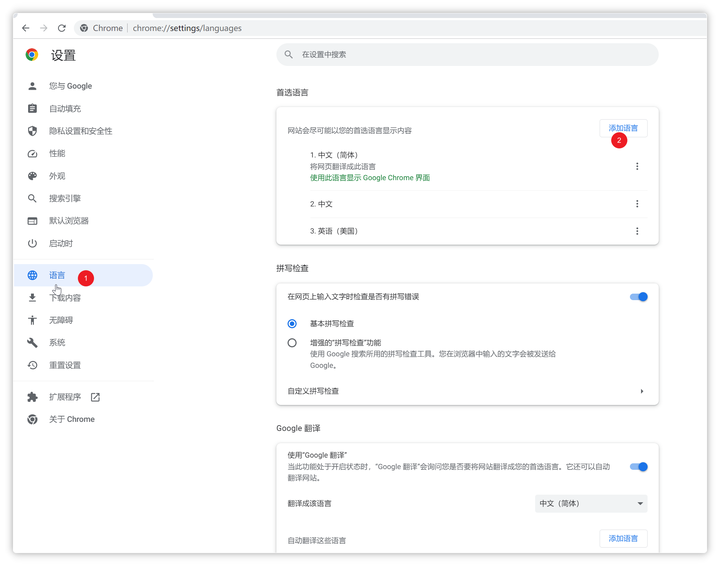Open more options for 英语（美国）
The image size is (720, 566).
click(x=637, y=231)
